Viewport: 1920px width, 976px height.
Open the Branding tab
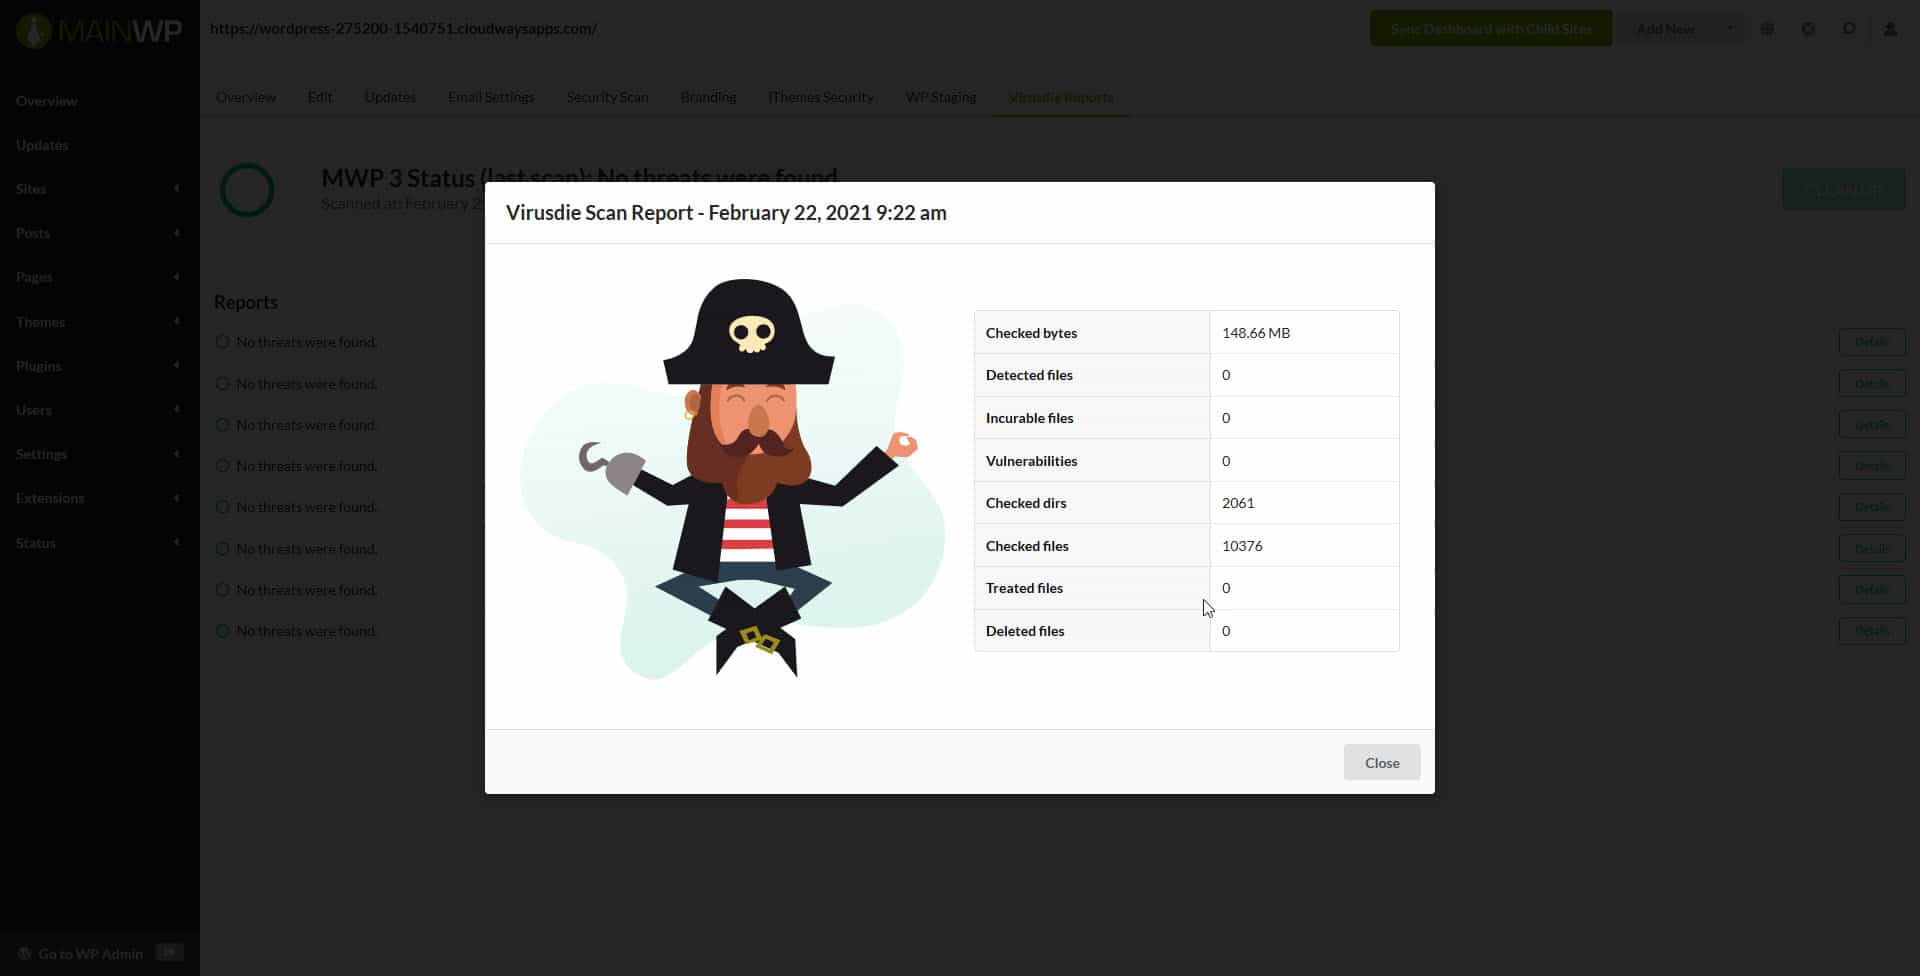point(709,97)
